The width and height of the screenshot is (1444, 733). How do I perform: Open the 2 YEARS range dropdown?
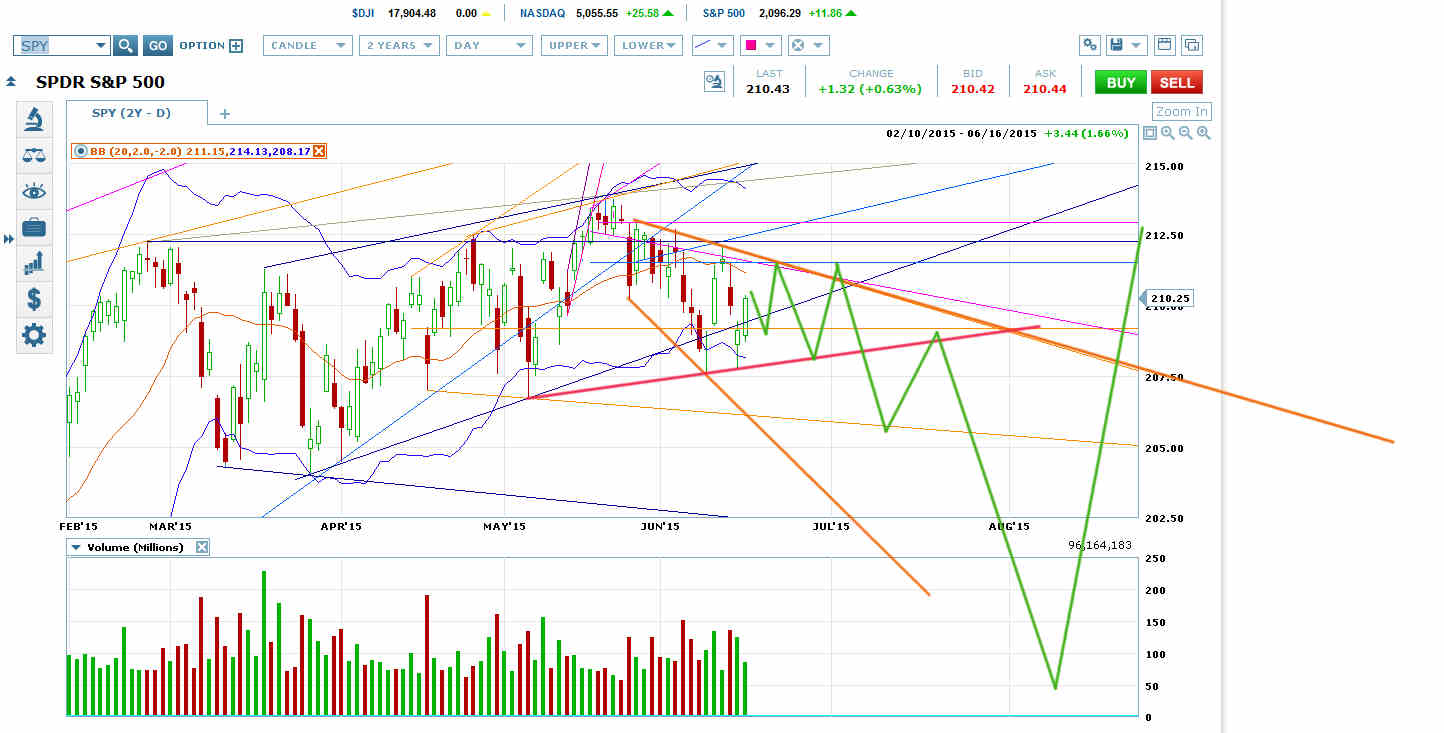(401, 45)
